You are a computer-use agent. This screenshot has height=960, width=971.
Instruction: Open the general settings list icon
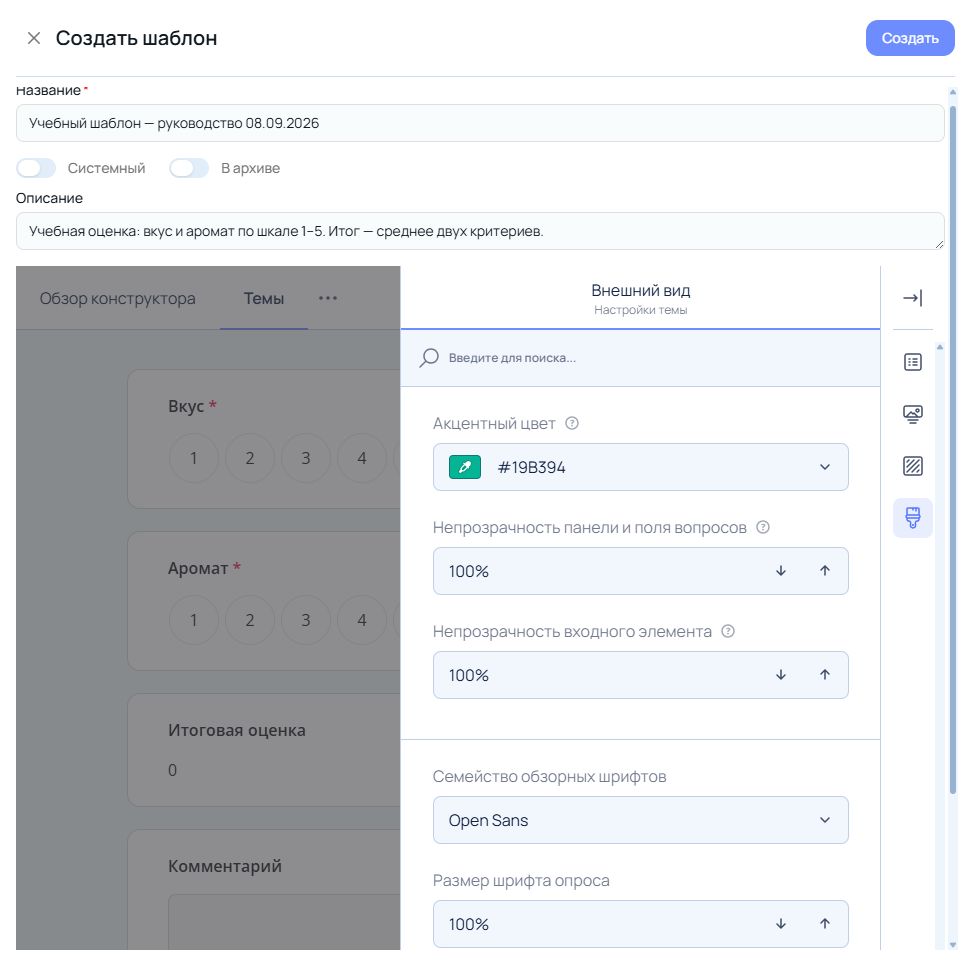912,362
